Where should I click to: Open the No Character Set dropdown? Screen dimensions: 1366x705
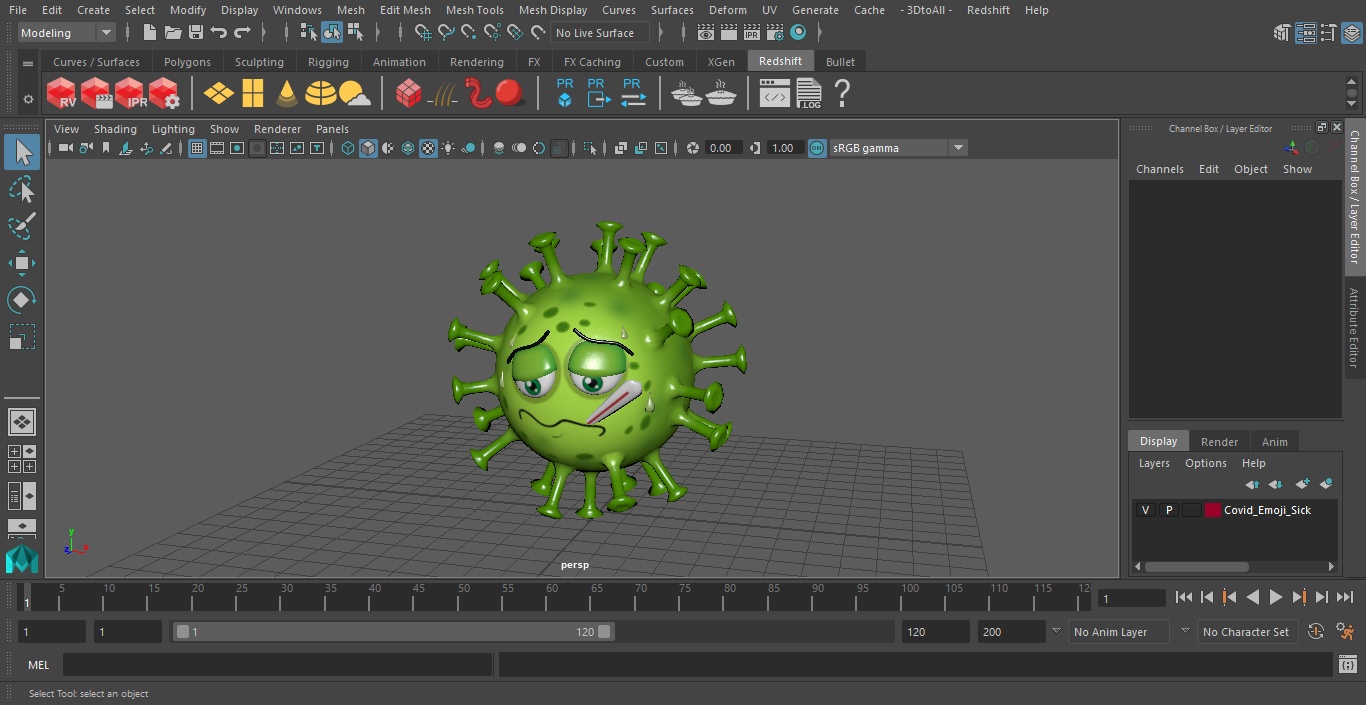pyautogui.click(x=1246, y=632)
